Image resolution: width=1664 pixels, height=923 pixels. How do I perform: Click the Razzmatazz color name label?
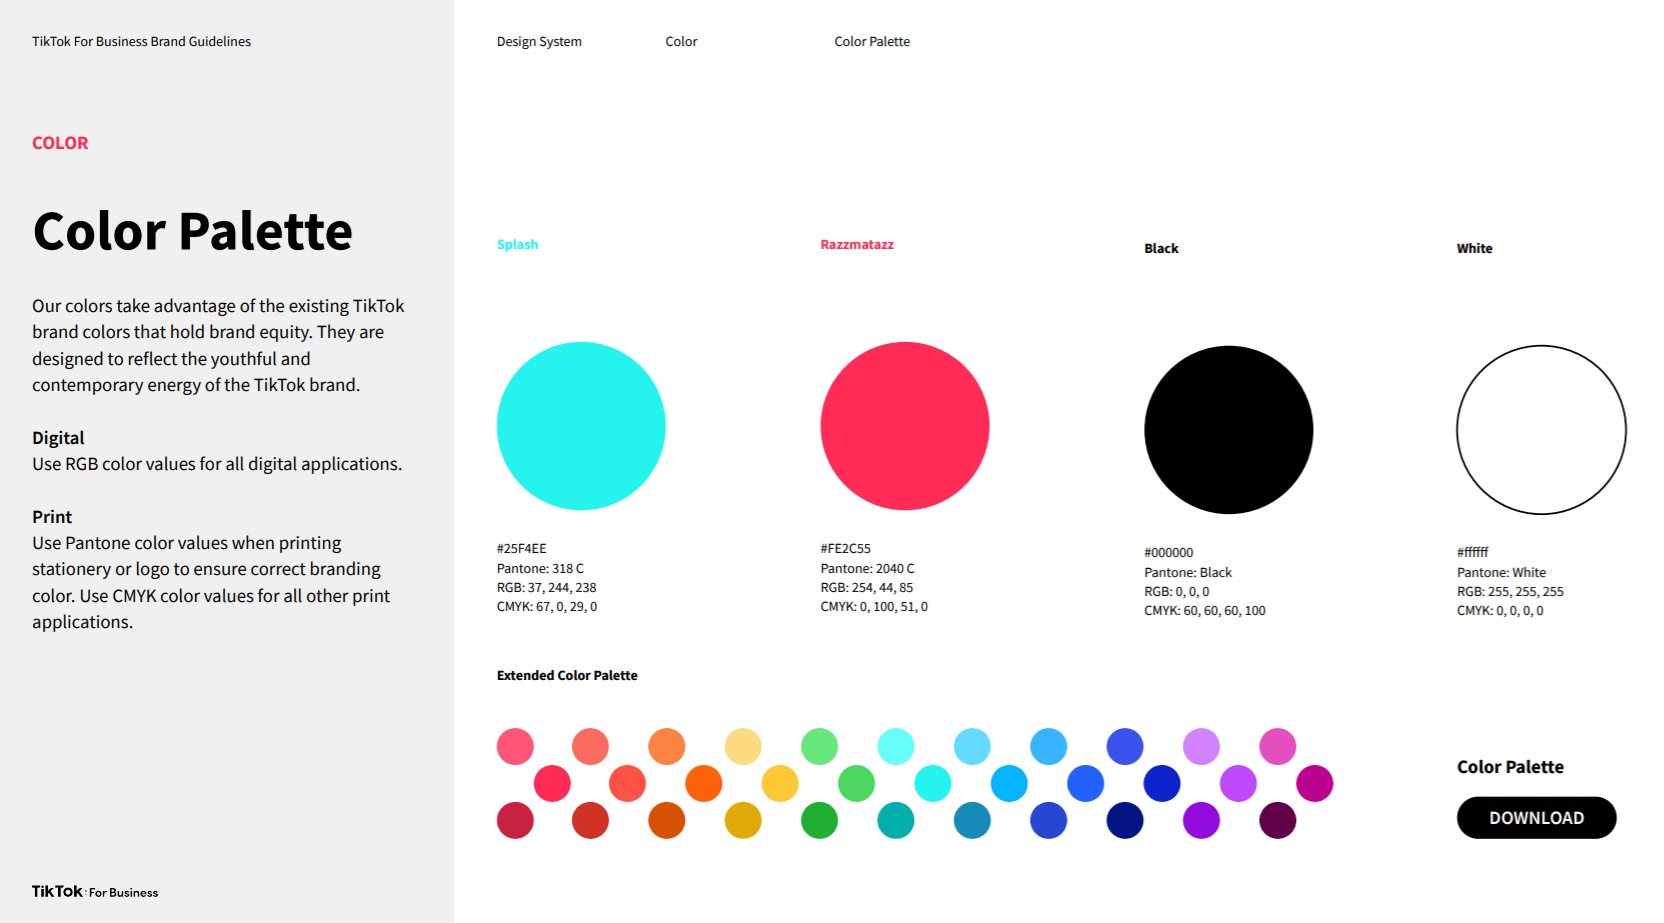pos(857,245)
